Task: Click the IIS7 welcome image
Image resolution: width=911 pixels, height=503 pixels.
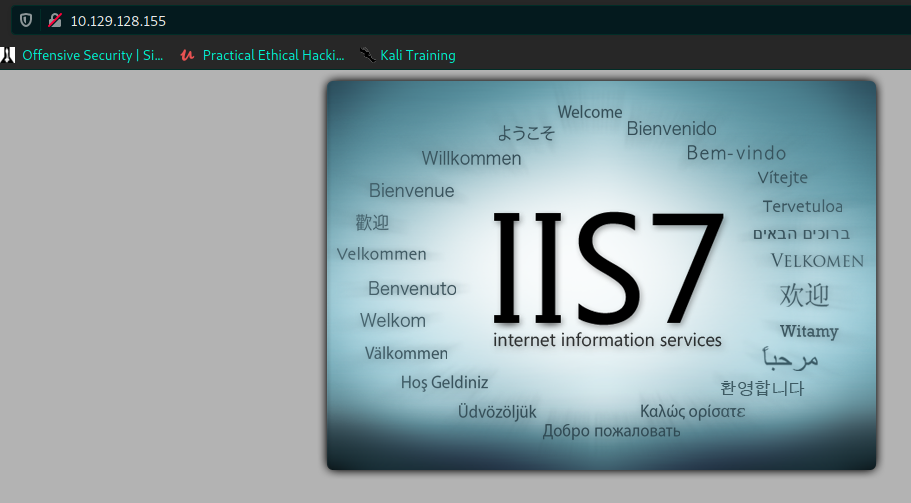Action: click(x=601, y=275)
